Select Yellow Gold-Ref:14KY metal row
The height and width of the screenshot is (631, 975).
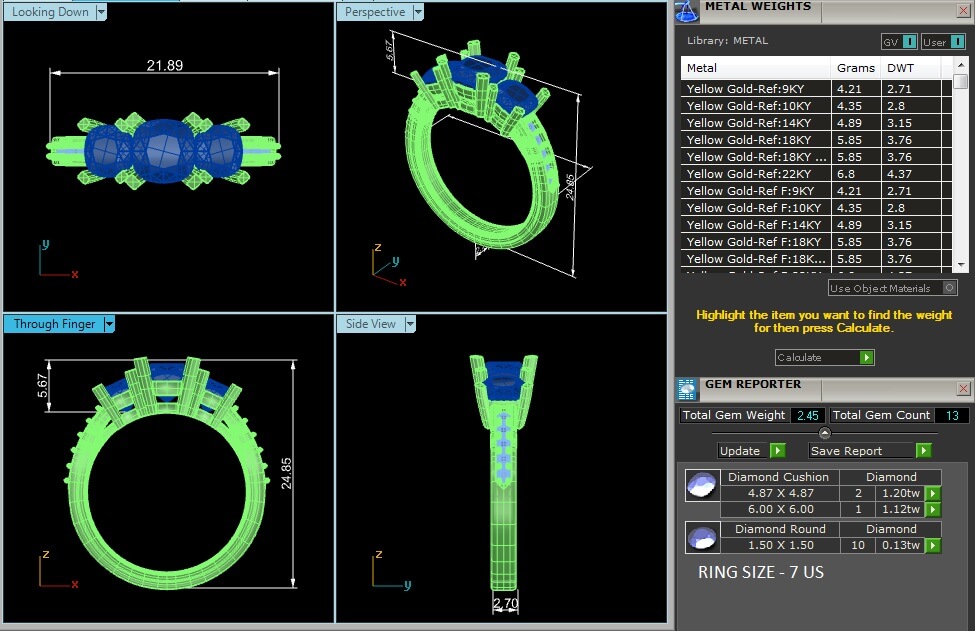pos(755,123)
